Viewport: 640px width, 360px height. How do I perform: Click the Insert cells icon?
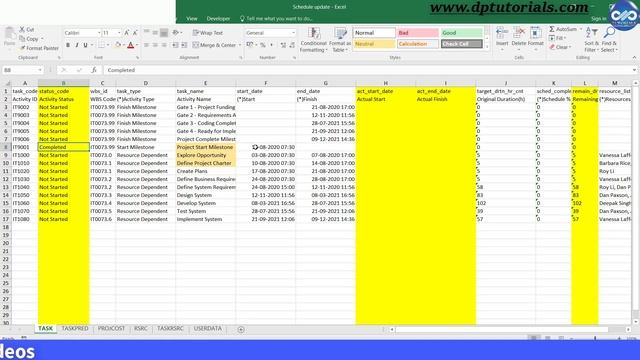point(502,33)
